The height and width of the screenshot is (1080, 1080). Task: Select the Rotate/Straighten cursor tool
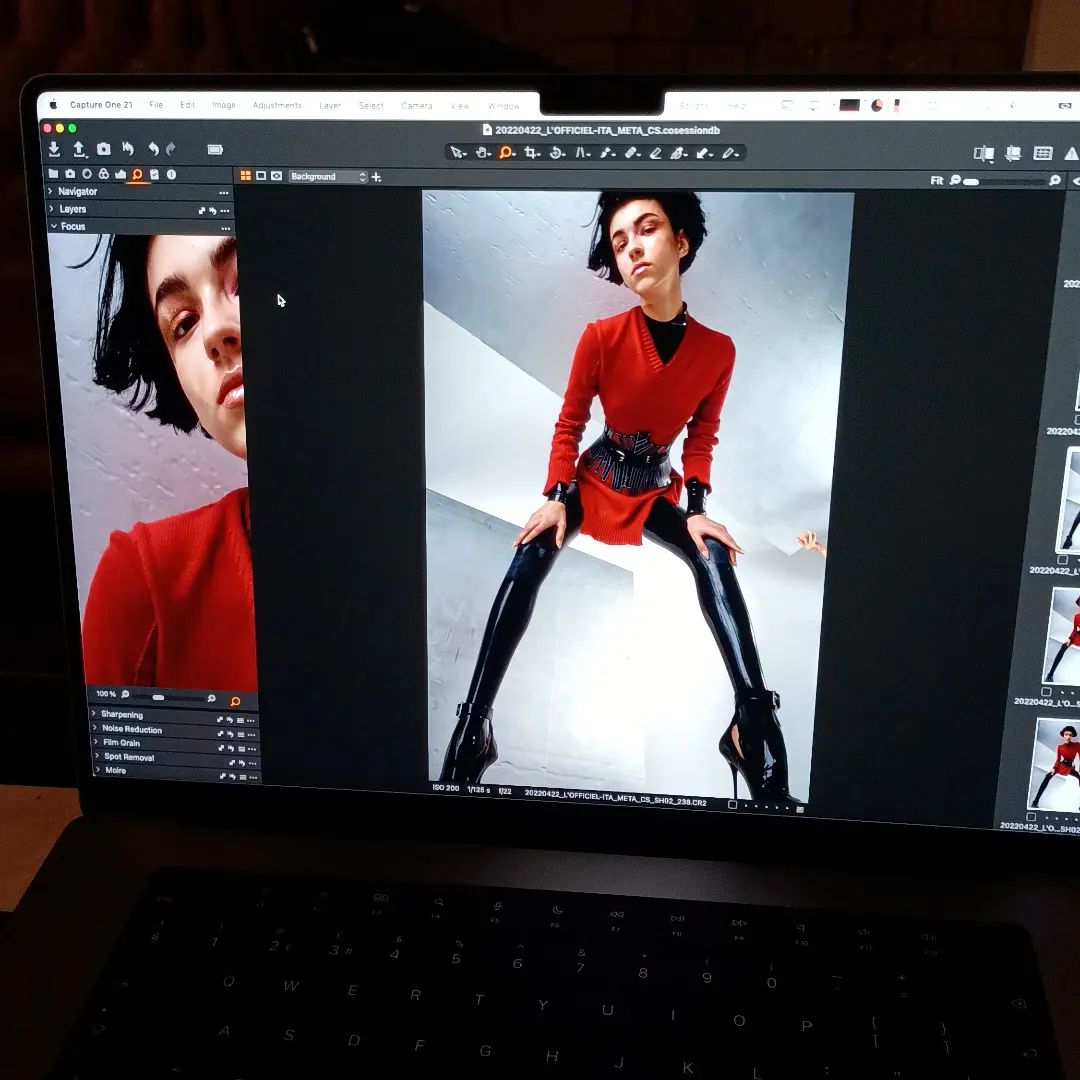tap(557, 153)
